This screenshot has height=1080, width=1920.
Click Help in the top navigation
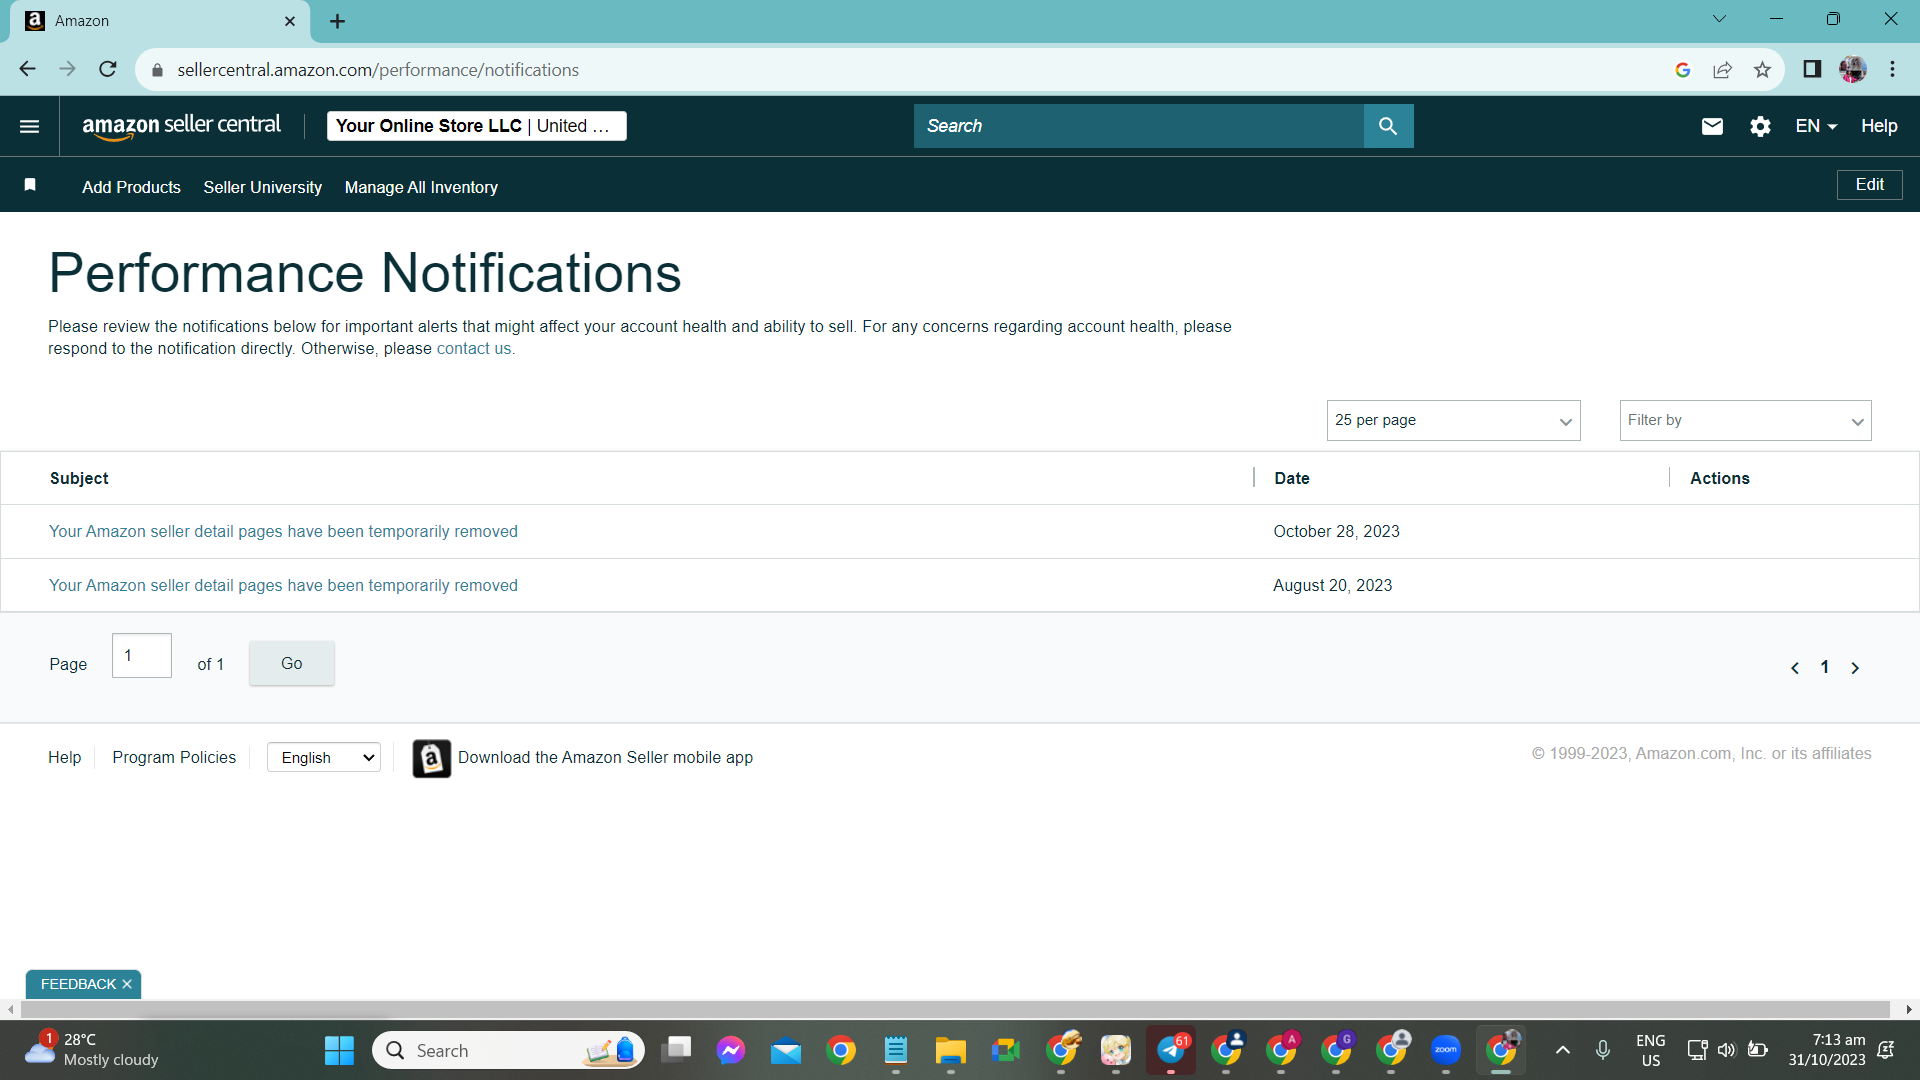point(1879,126)
